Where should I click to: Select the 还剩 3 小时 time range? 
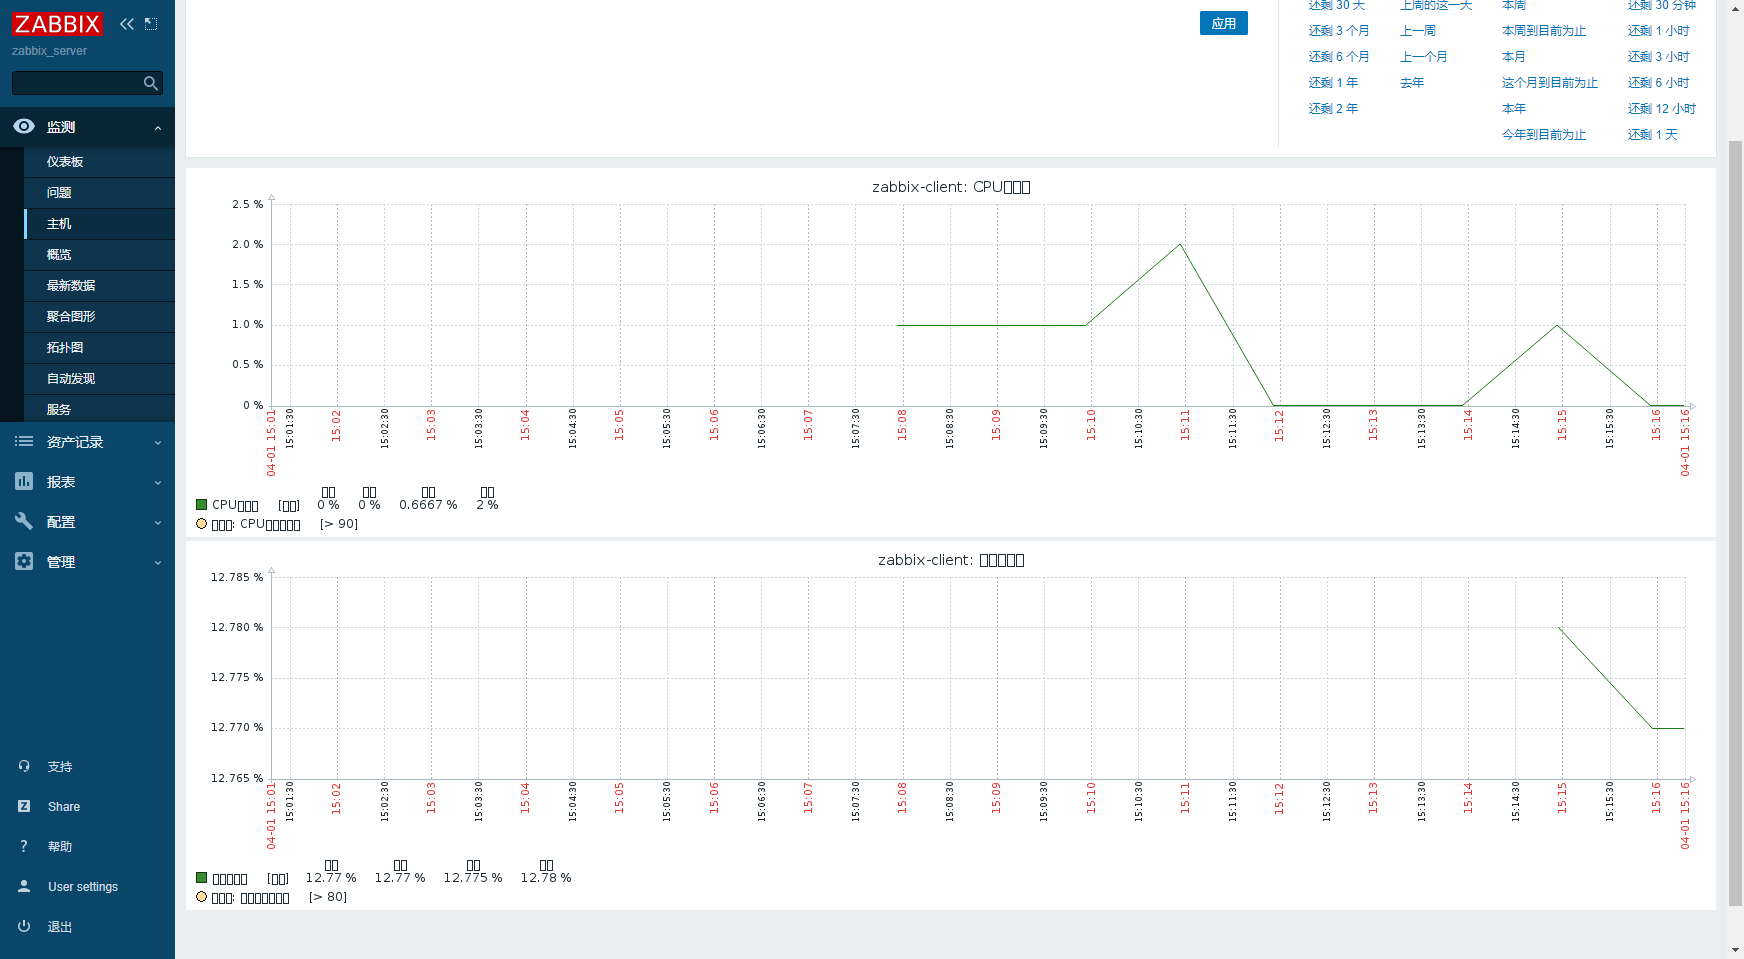[x=1658, y=57]
